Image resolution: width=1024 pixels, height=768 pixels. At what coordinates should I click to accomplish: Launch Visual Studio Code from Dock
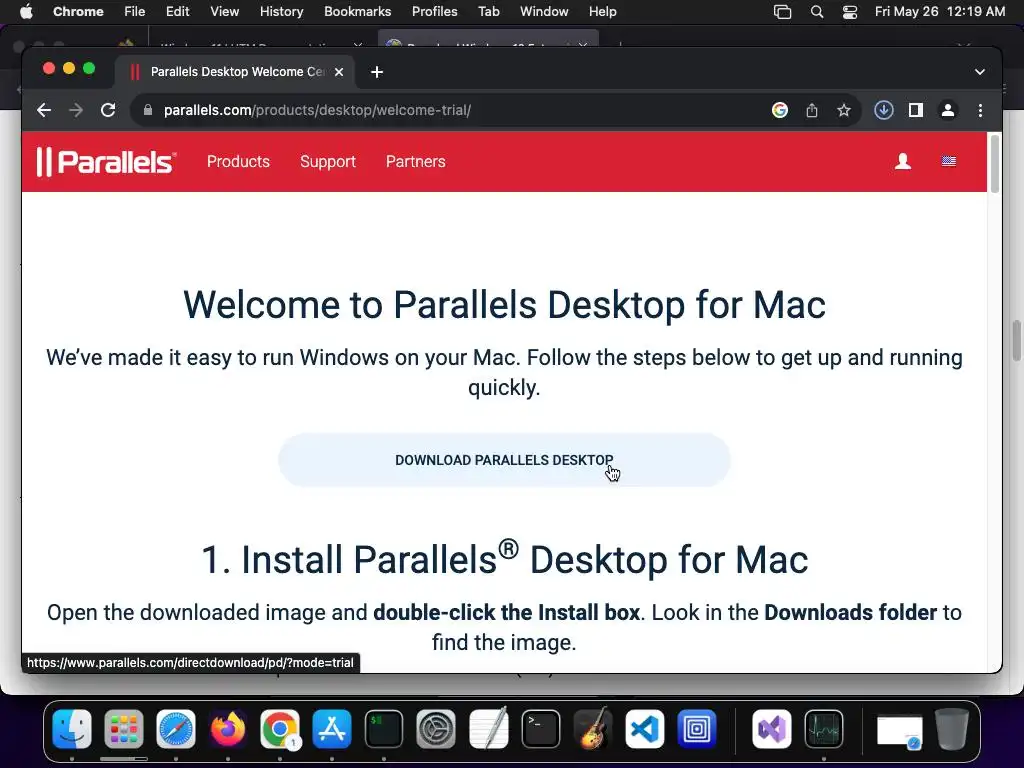point(645,728)
